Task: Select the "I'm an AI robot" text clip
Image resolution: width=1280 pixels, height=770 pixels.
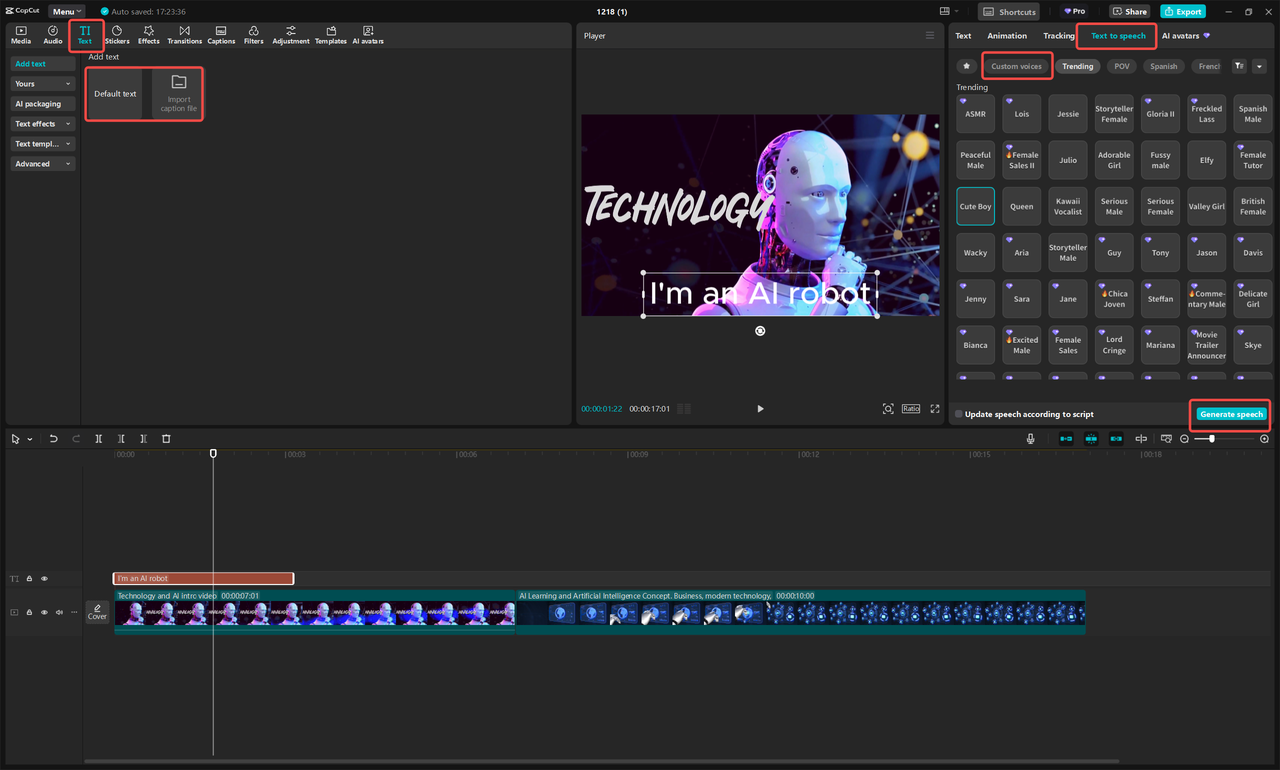Action: tap(204, 578)
